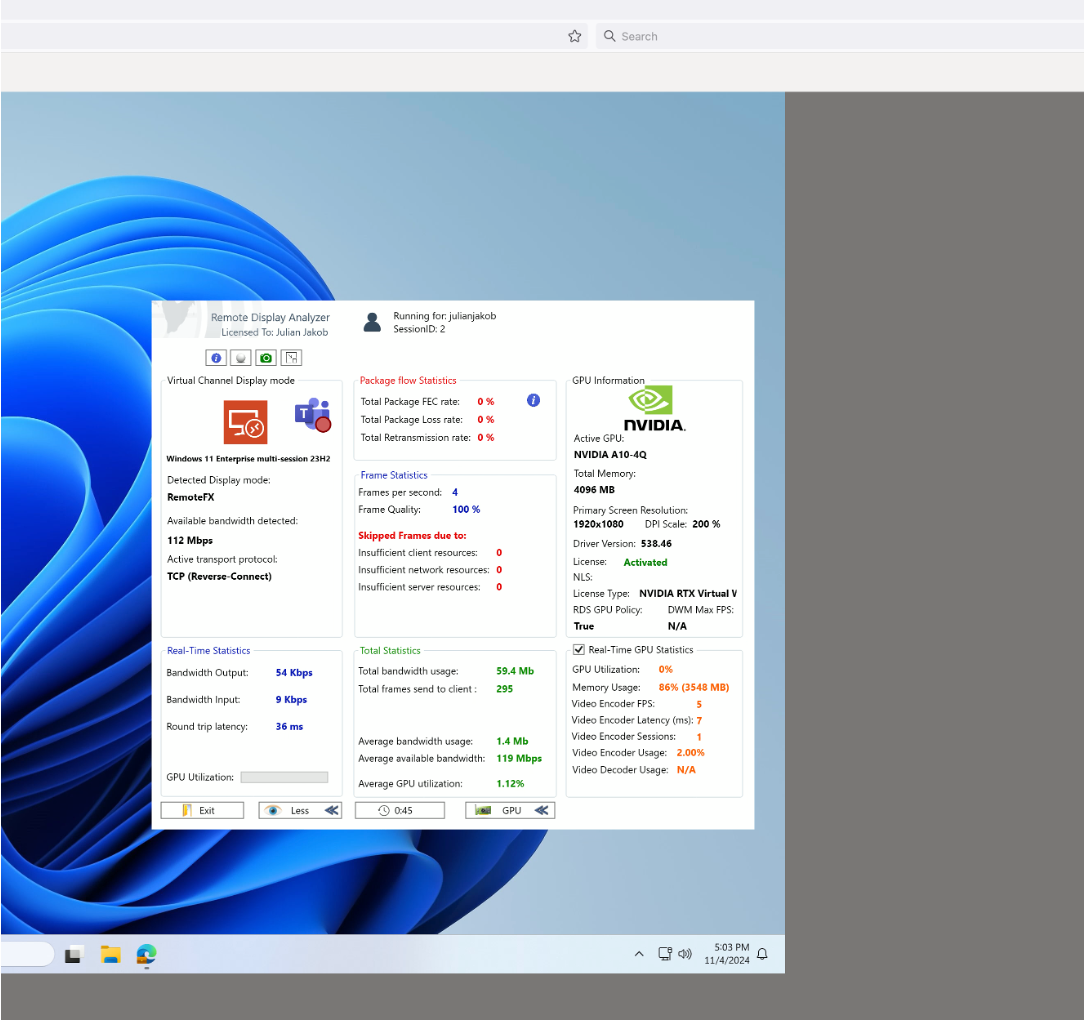Click the user silhouette icon beside Running for
This screenshot has height=1020, width=1084.
[373, 322]
